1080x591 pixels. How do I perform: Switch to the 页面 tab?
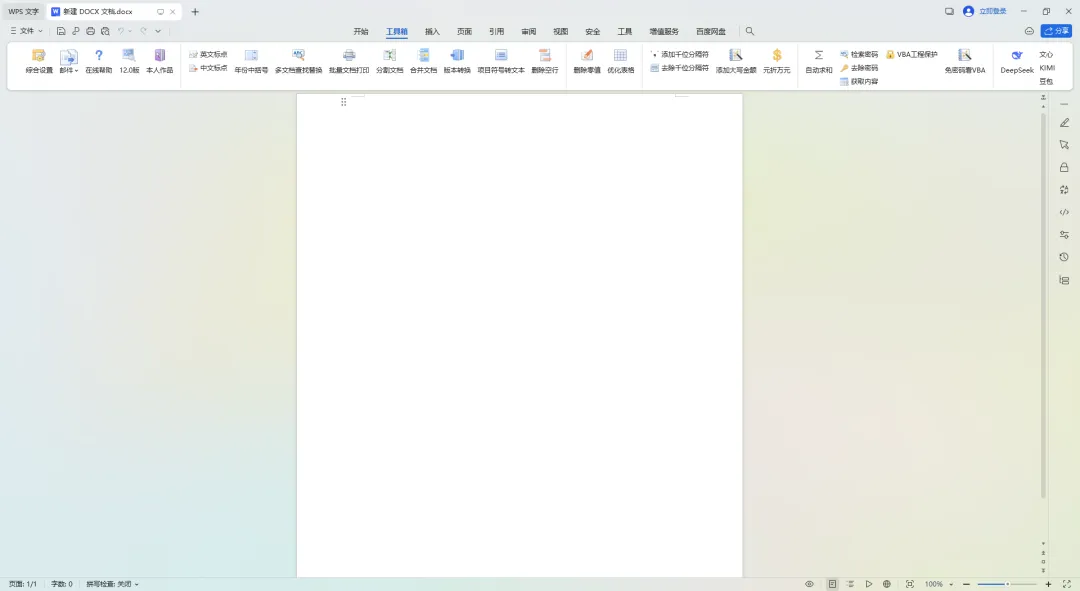464,32
